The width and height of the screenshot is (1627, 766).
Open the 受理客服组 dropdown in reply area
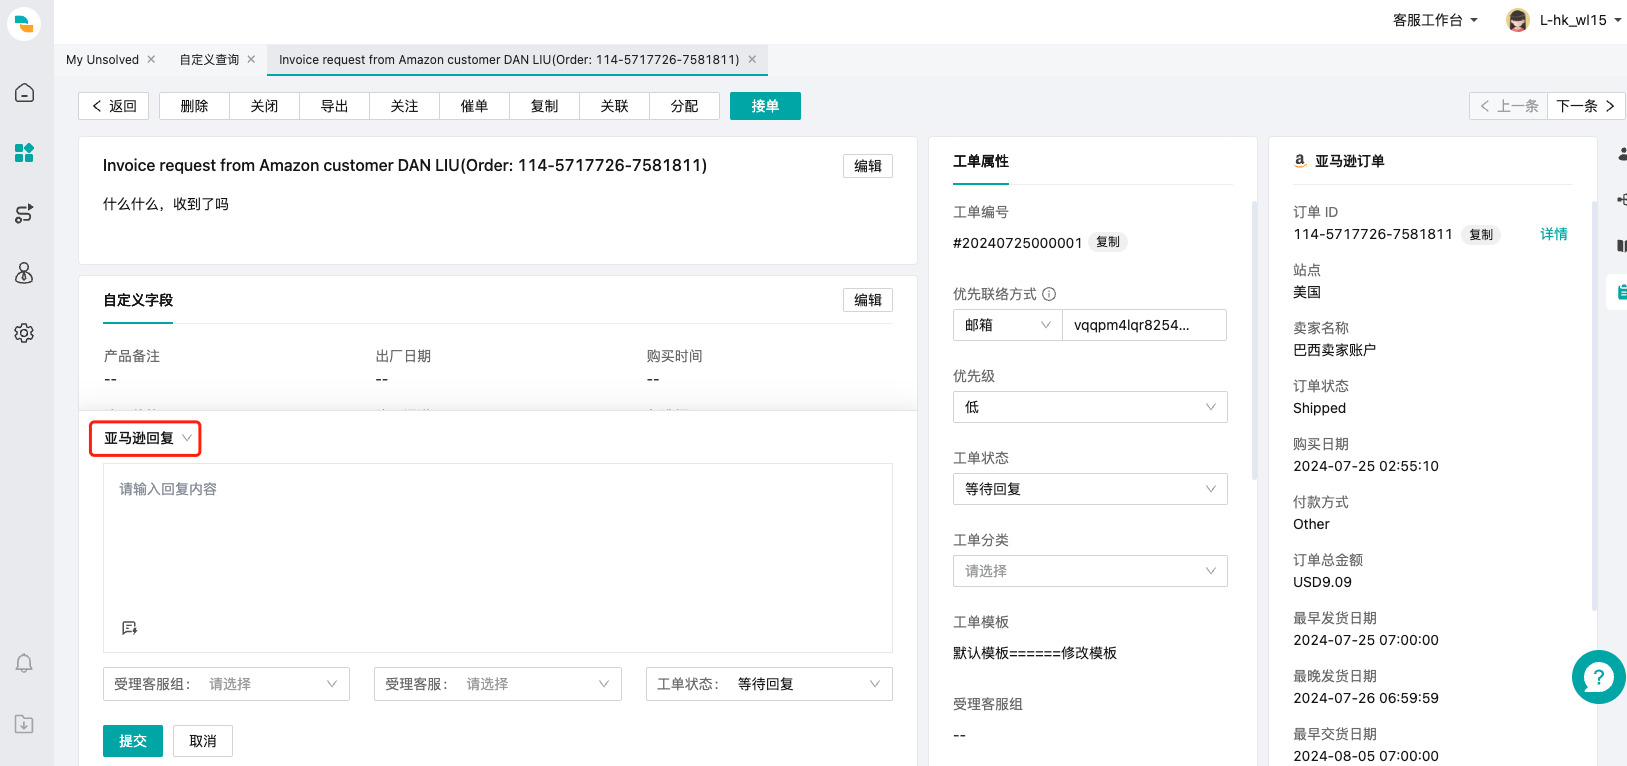(x=226, y=684)
